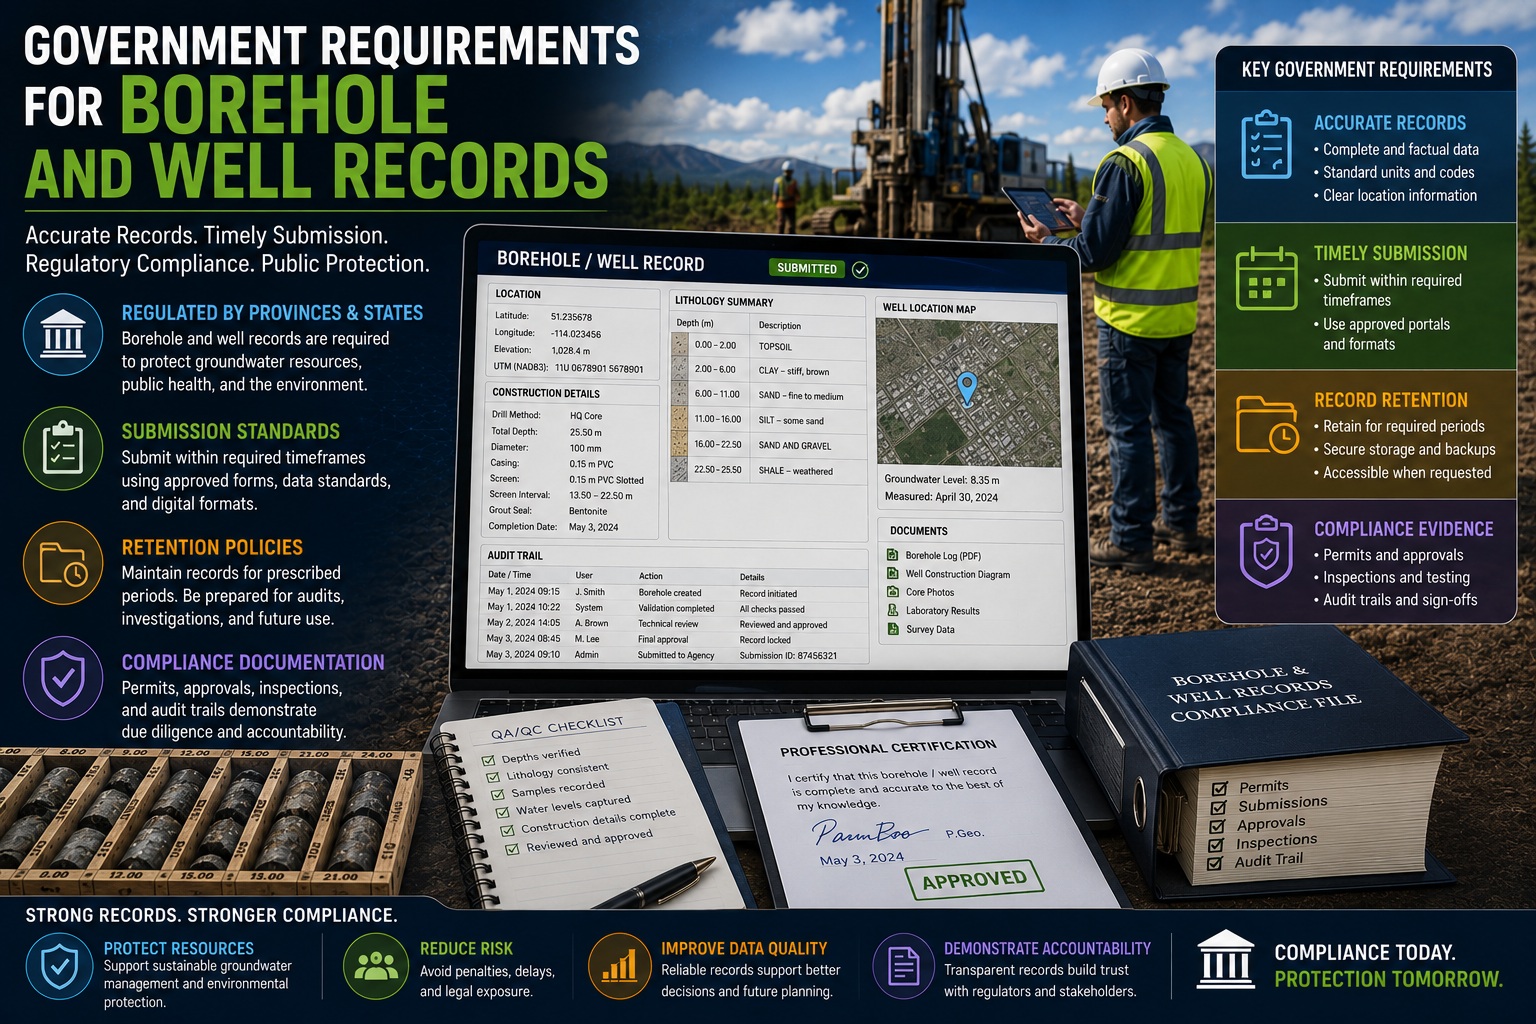Click the Longitude value -114.023456
This screenshot has width=1536, height=1024.
click(x=576, y=334)
